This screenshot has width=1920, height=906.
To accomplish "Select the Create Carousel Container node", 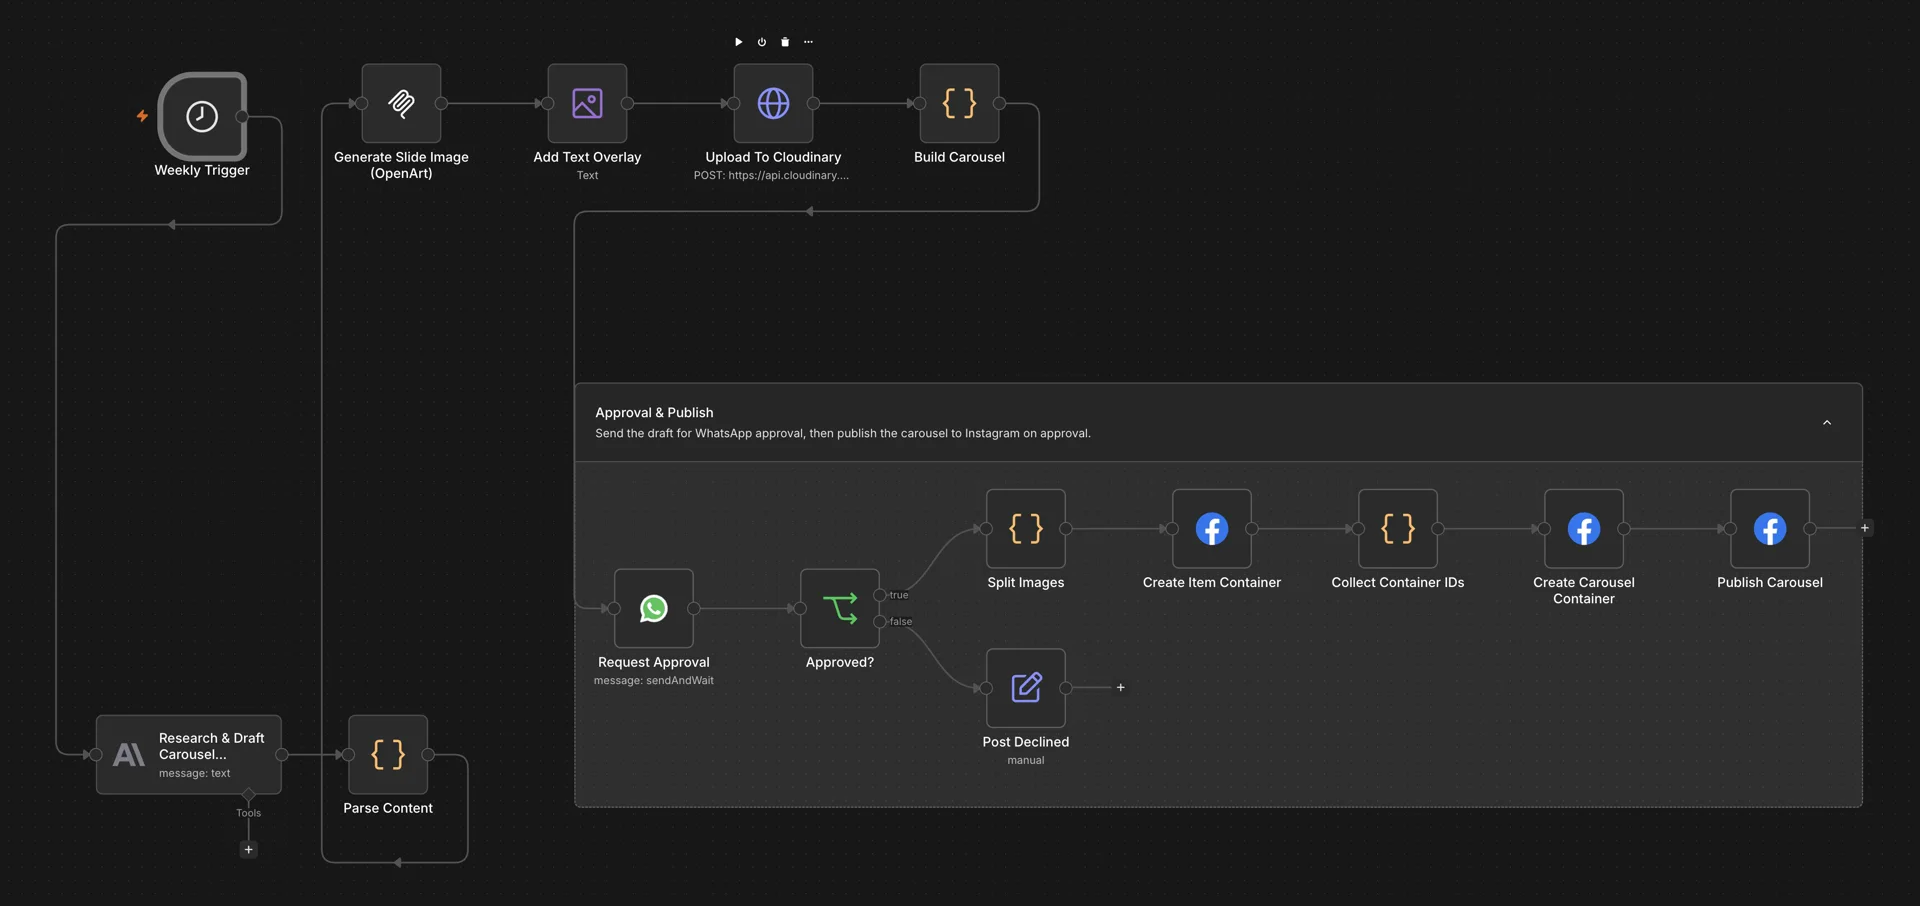I will click(1584, 528).
